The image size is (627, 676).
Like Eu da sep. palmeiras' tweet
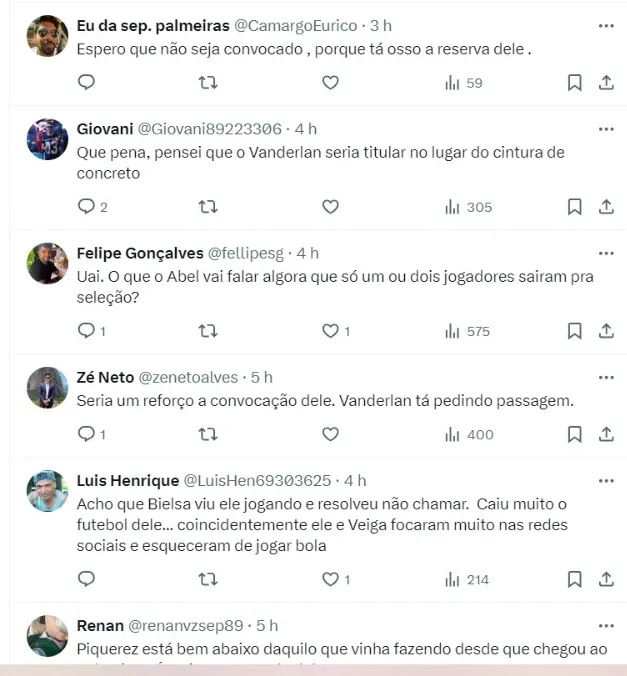[x=330, y=83]
